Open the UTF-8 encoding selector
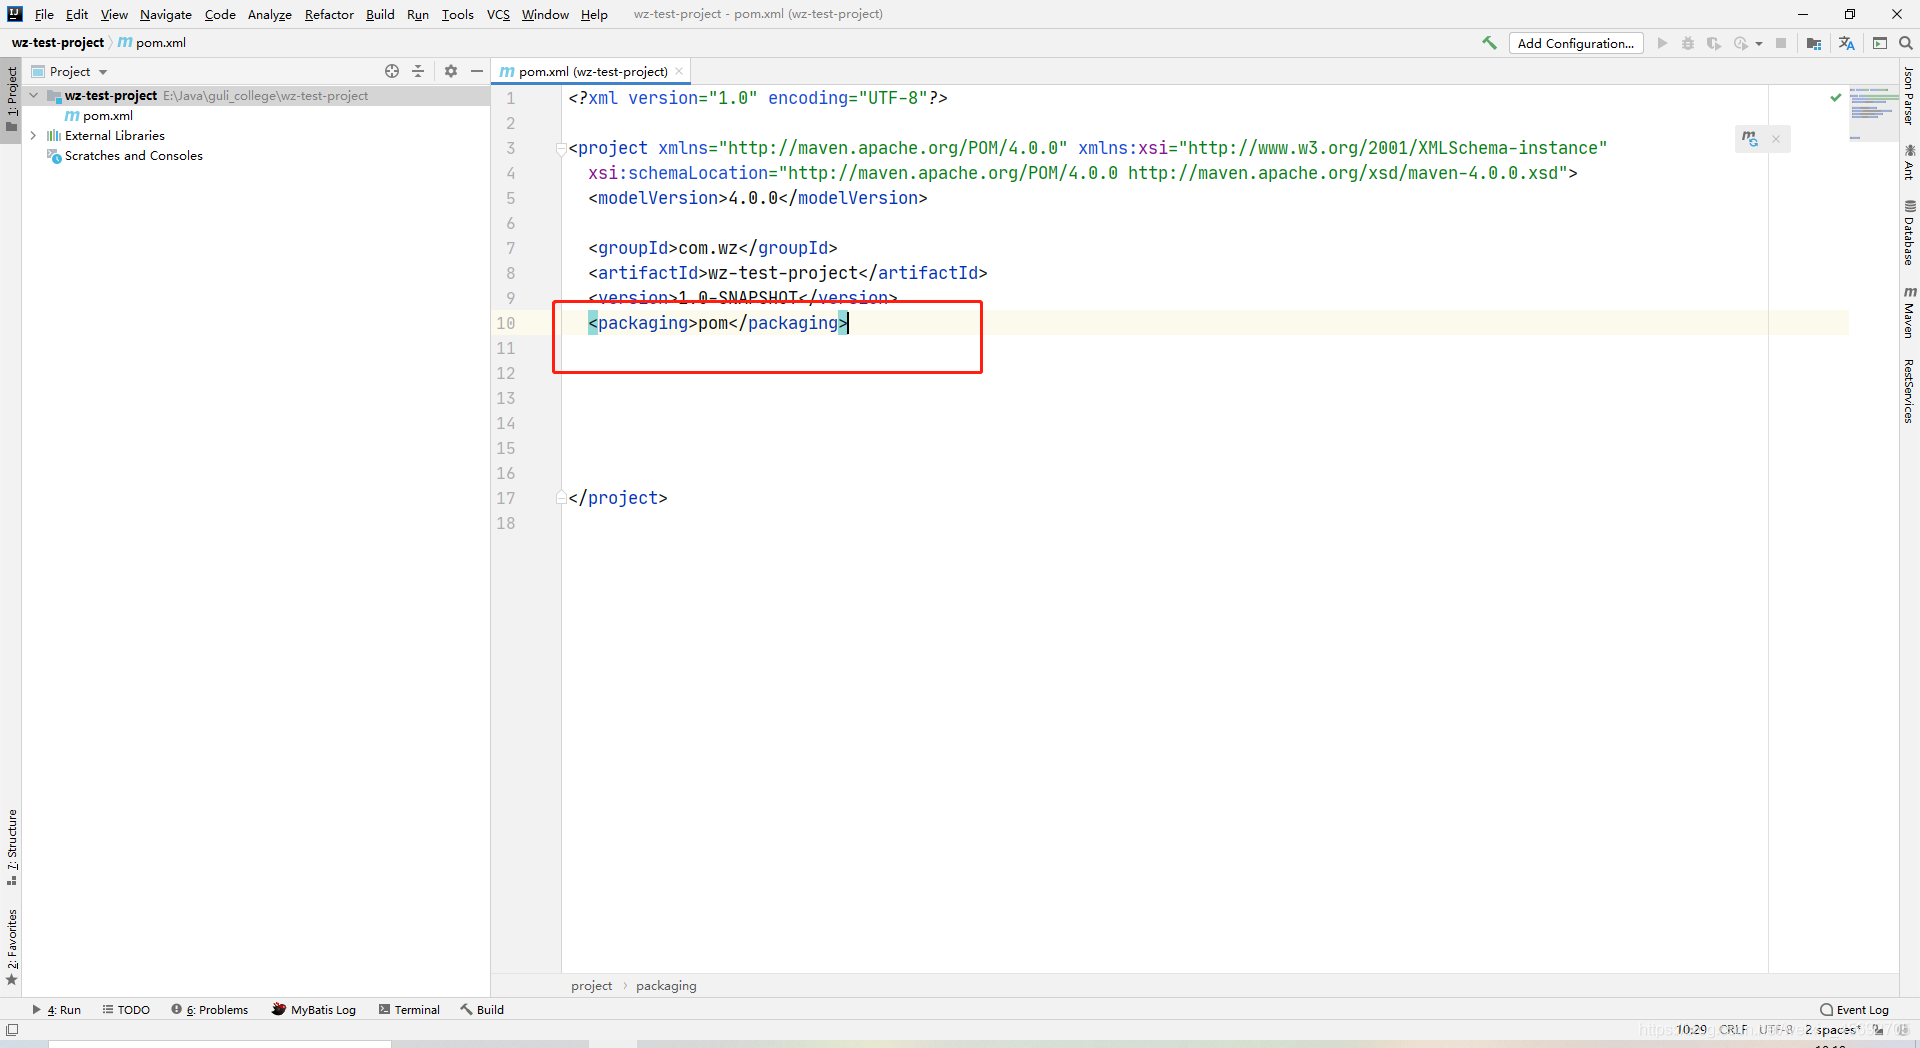Viewport: 1920px width, 1048px height. (1776, 1030)
